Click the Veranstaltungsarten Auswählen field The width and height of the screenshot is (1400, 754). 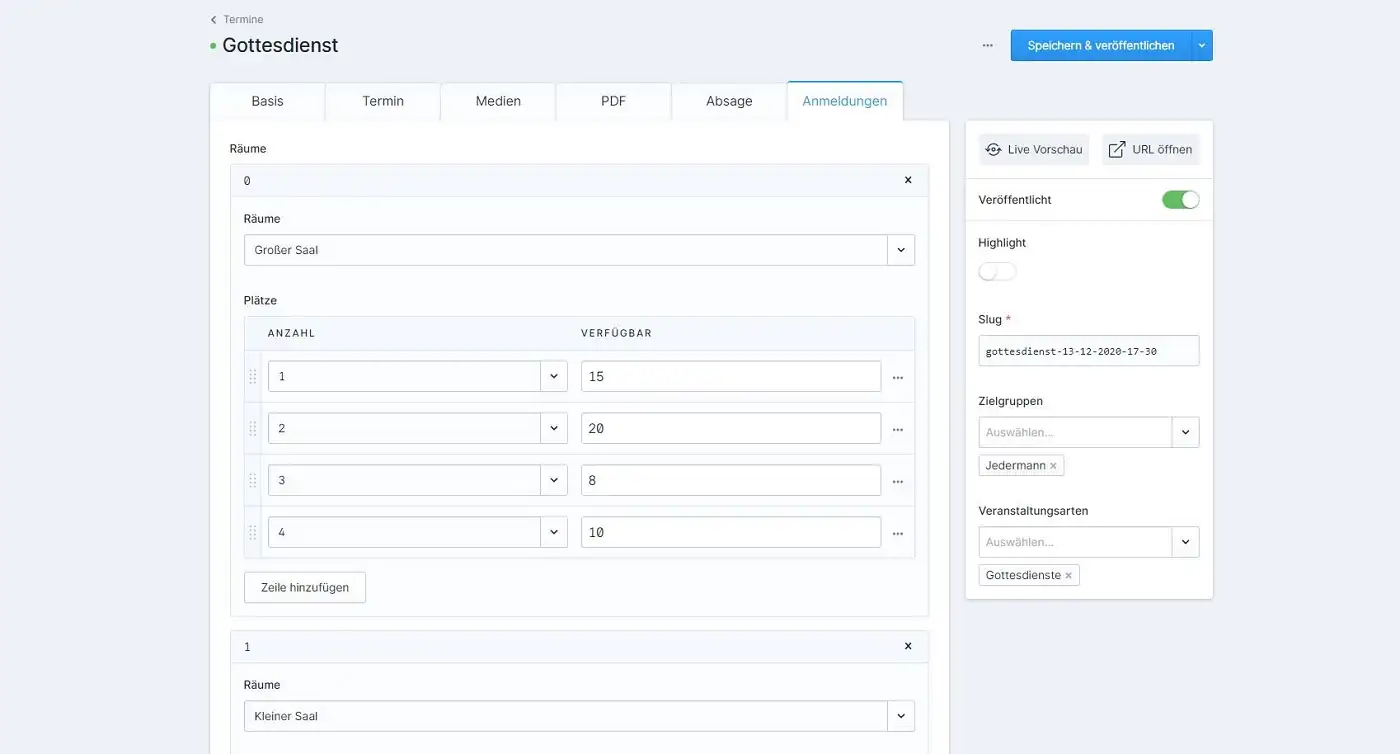click(1075, 542)
